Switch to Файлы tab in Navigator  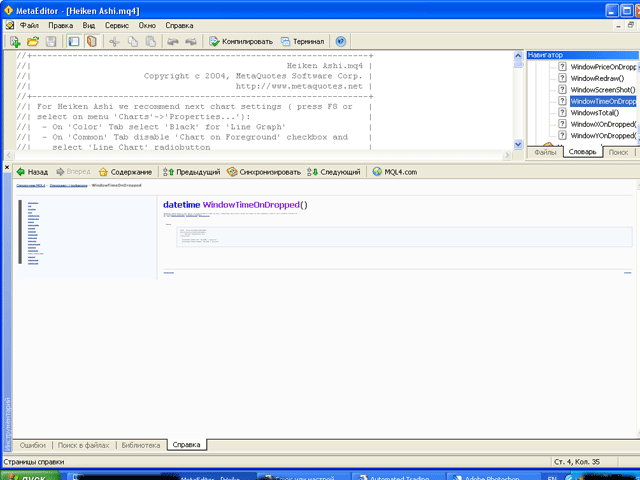tap(545, 152)
